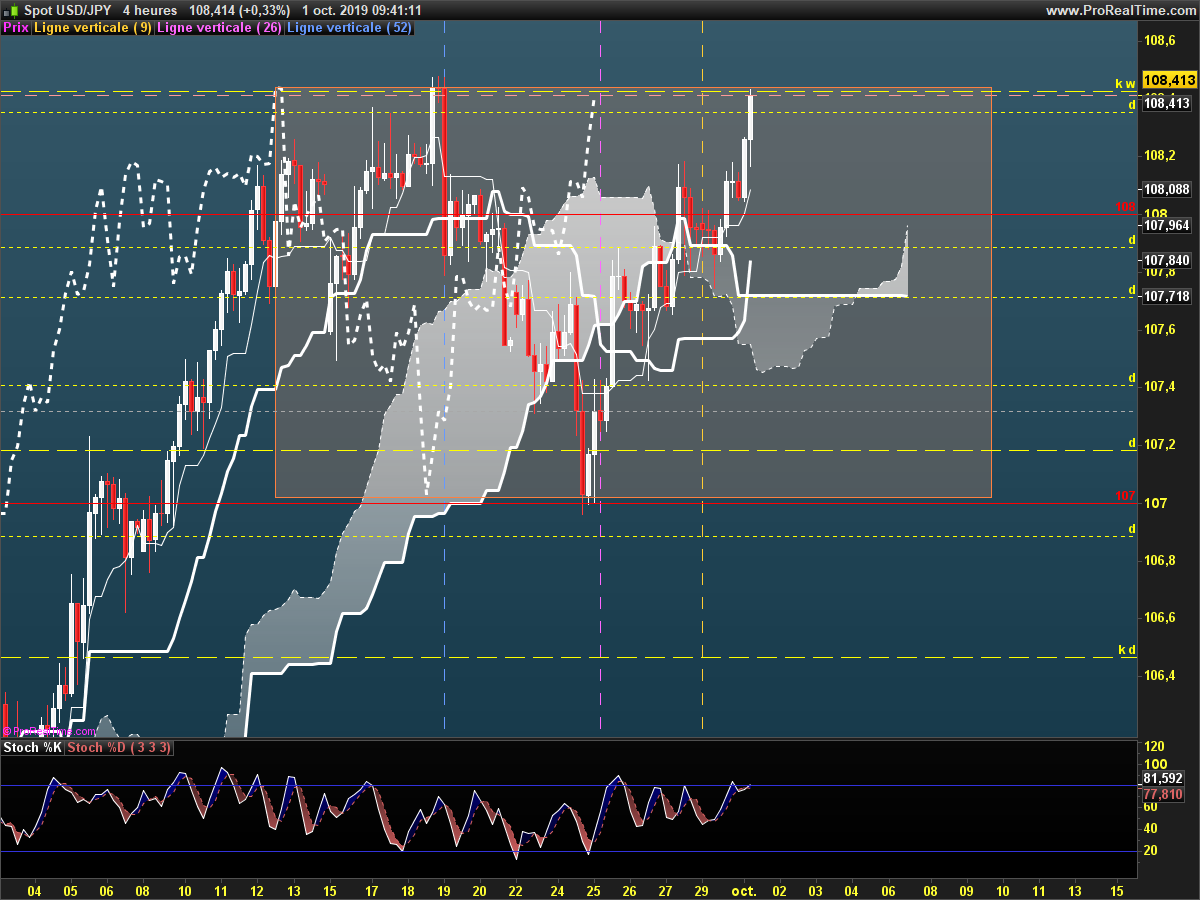Click the oct. date axis label
This screenshot has width=1200, height=900.
[743, 890]
